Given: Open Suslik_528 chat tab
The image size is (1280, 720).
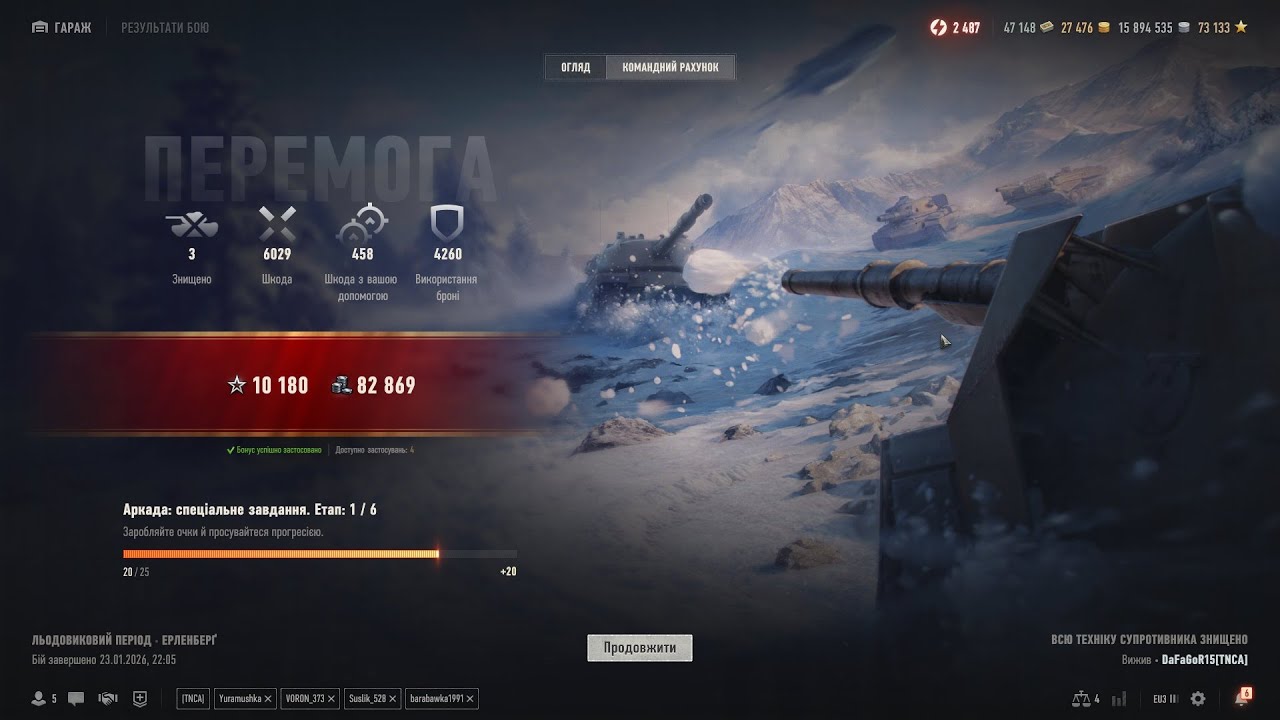Looking at the screenshot, I should [366, 698].
